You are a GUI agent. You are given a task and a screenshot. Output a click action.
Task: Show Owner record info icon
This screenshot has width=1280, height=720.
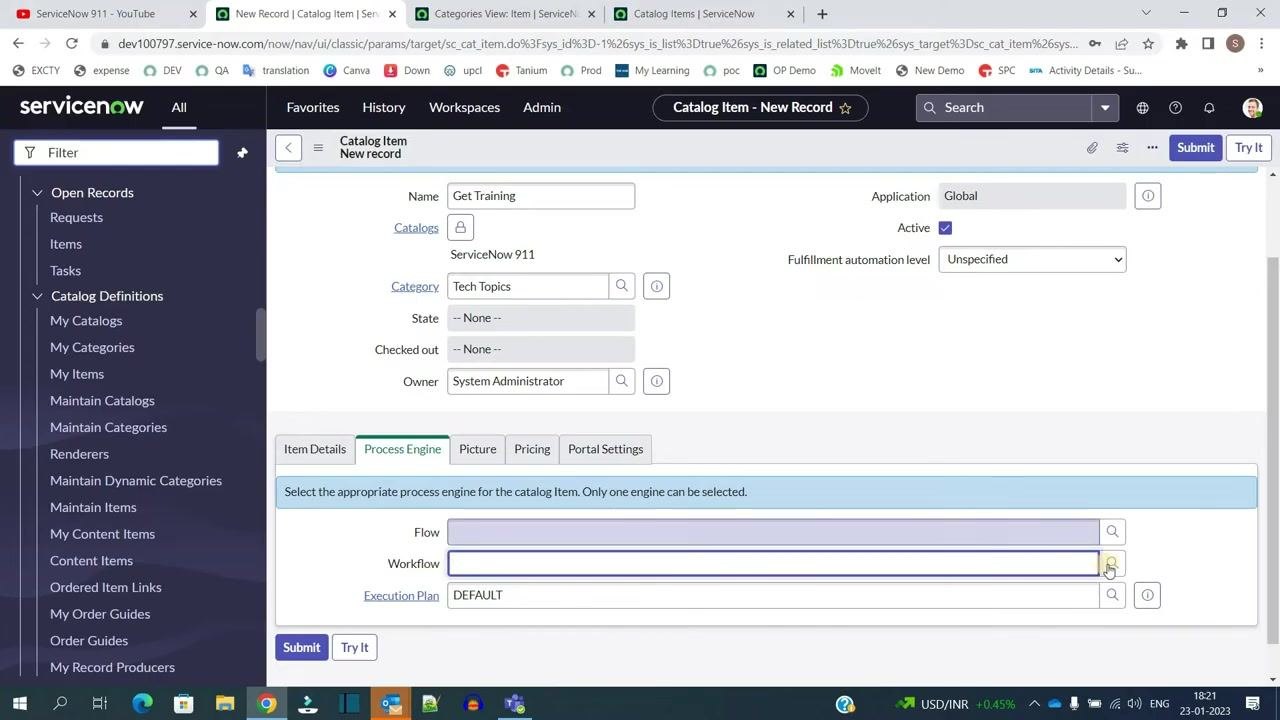pyautogui.click(x=657, y=381)
